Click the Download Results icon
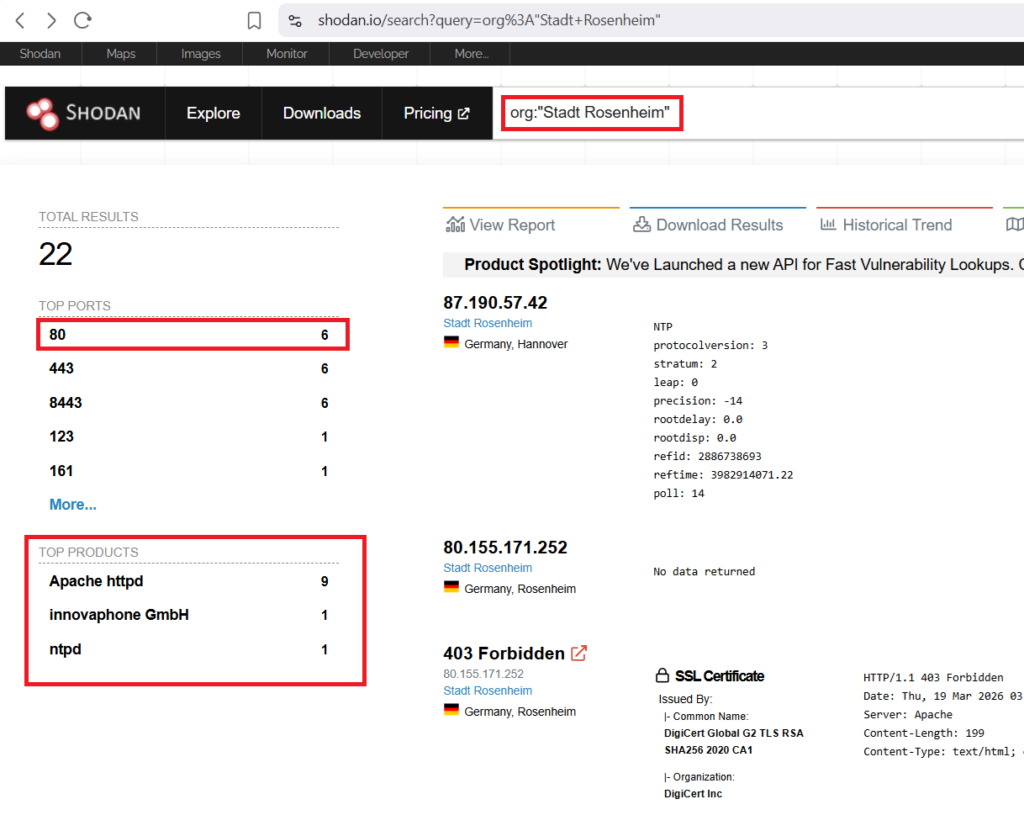Image resolution: width=1024 pixels, height=815 pixels. click(x=642, y=225)
